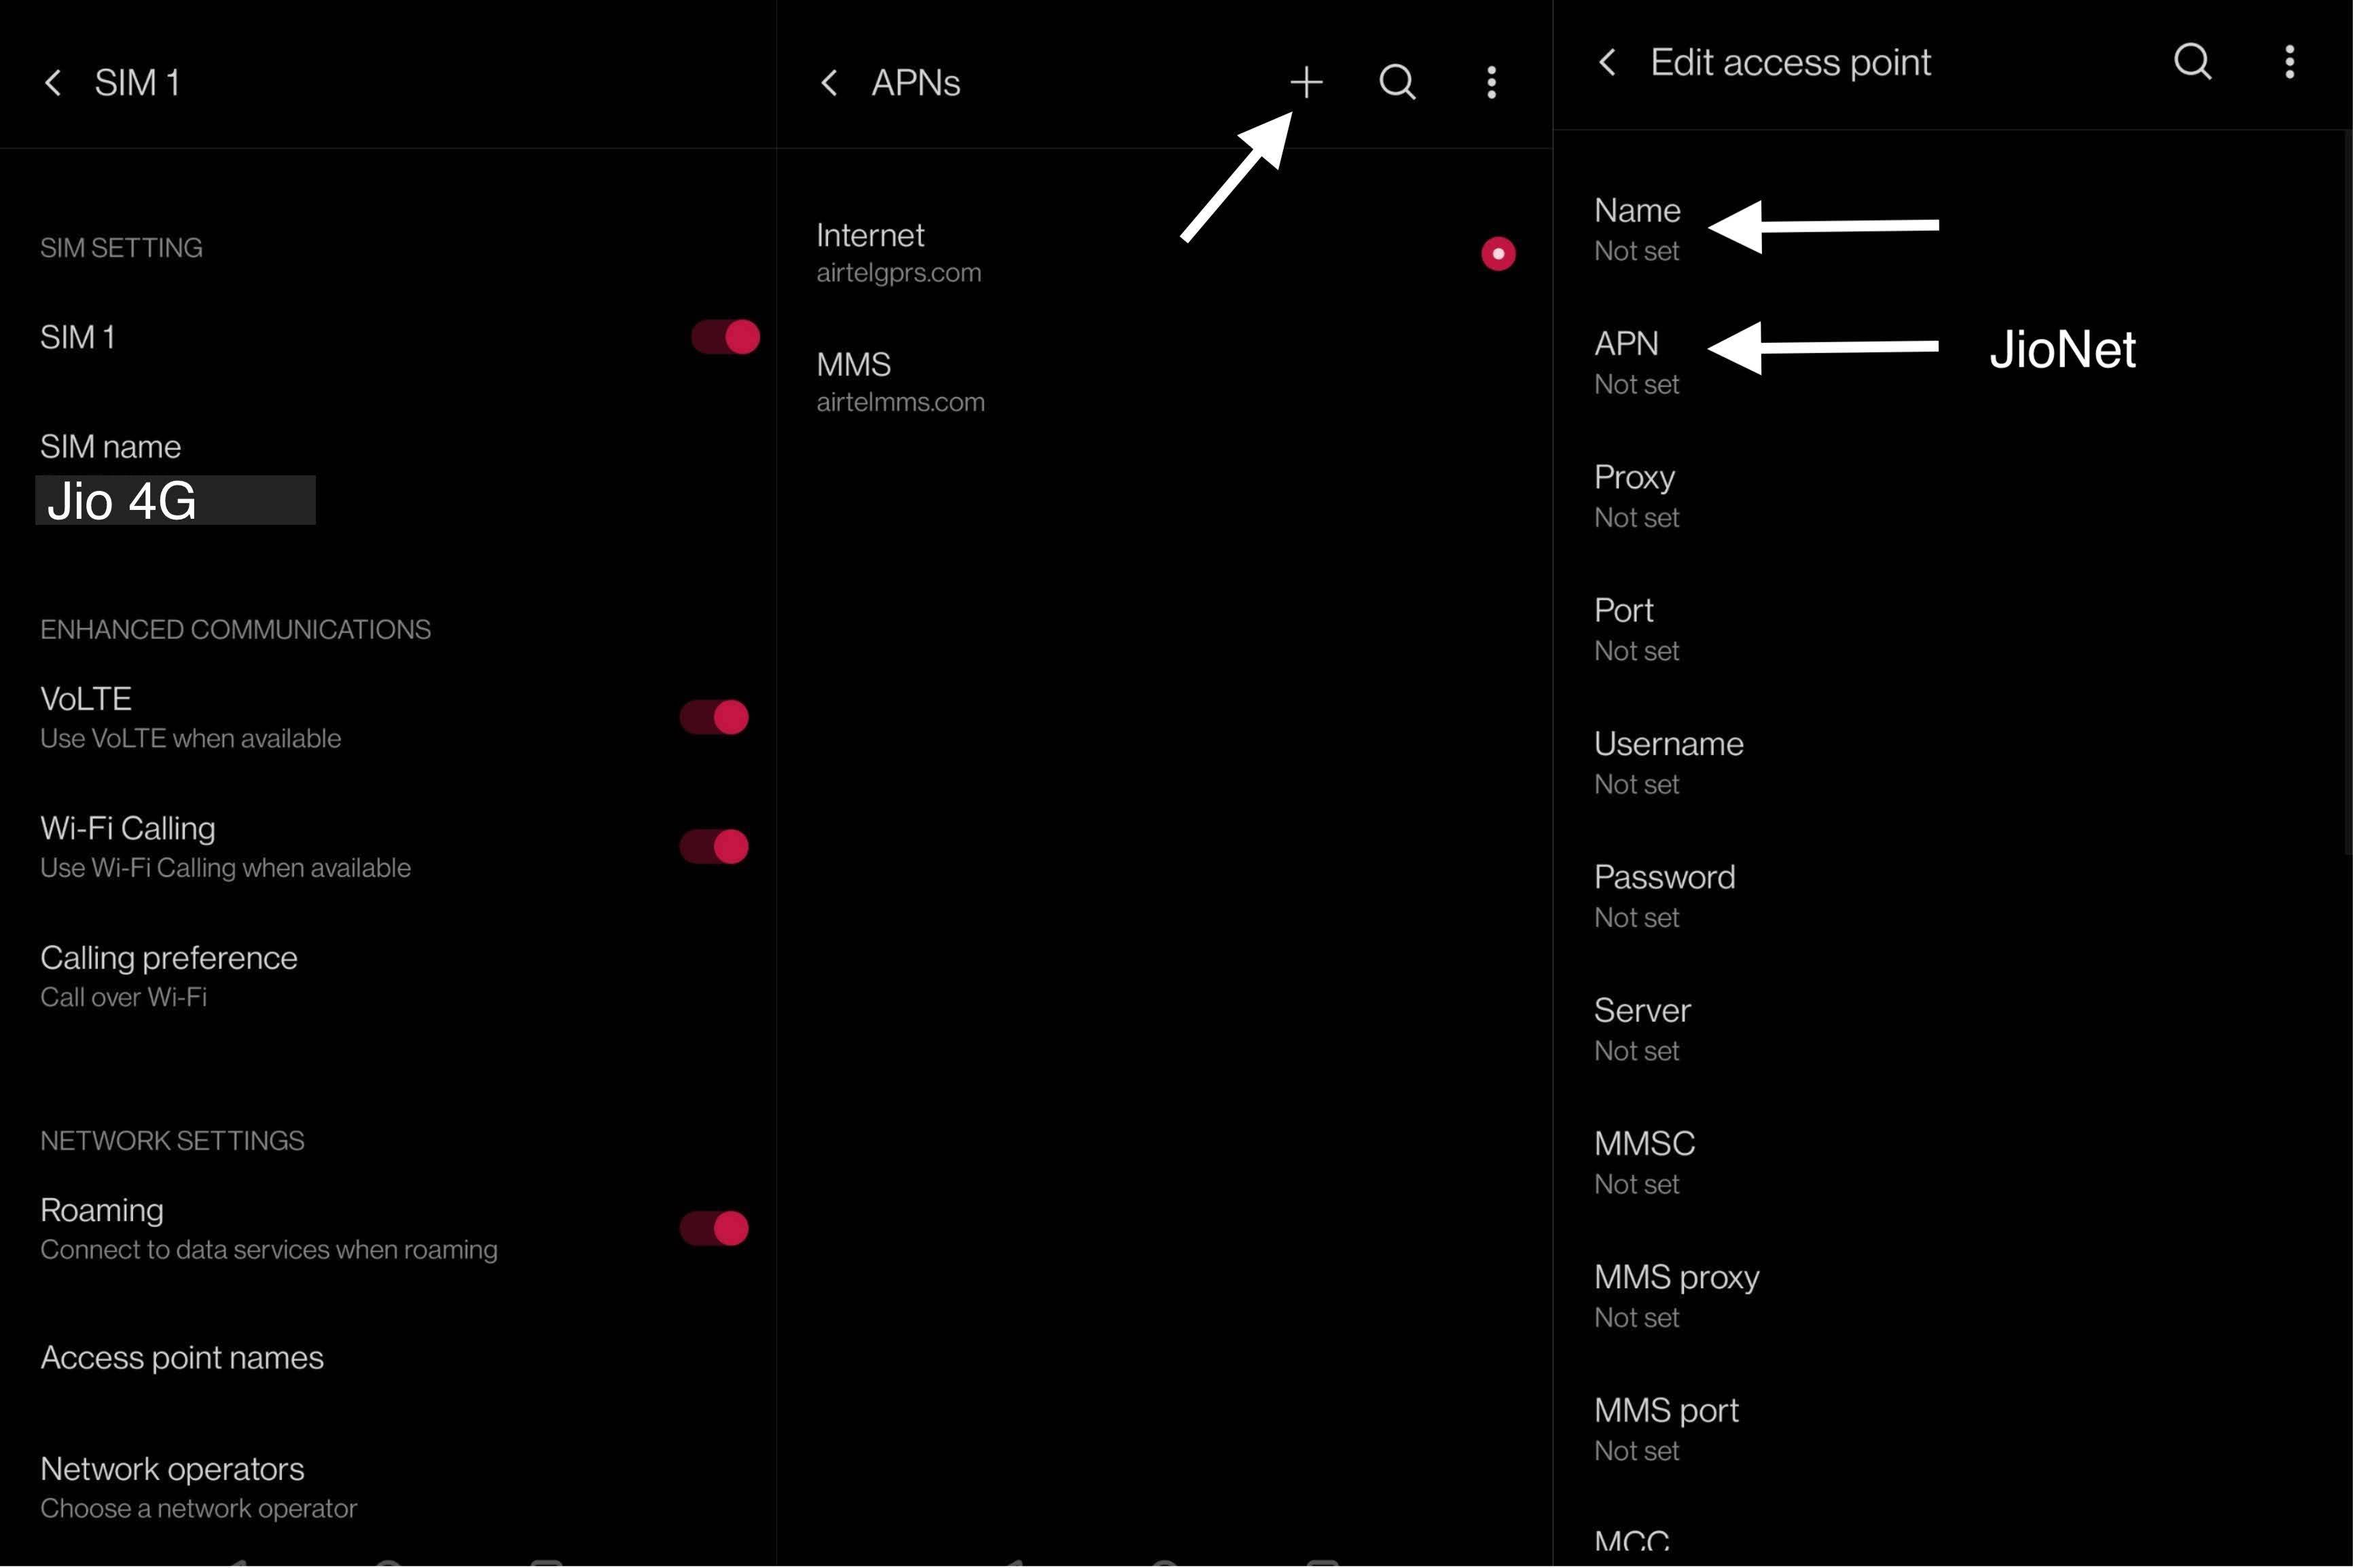Open Access point names settings
The image size is (2353, 1568).
(182, 1357)
